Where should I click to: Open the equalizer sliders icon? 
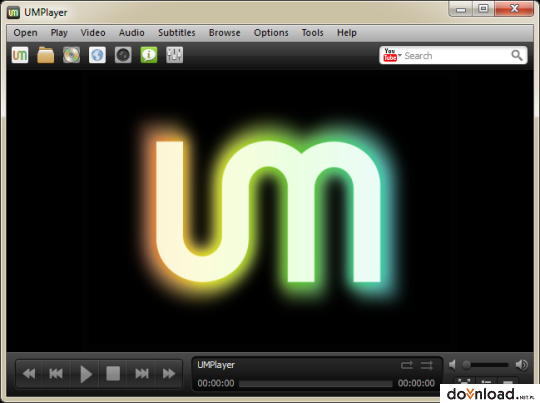(x=175, y=55)
